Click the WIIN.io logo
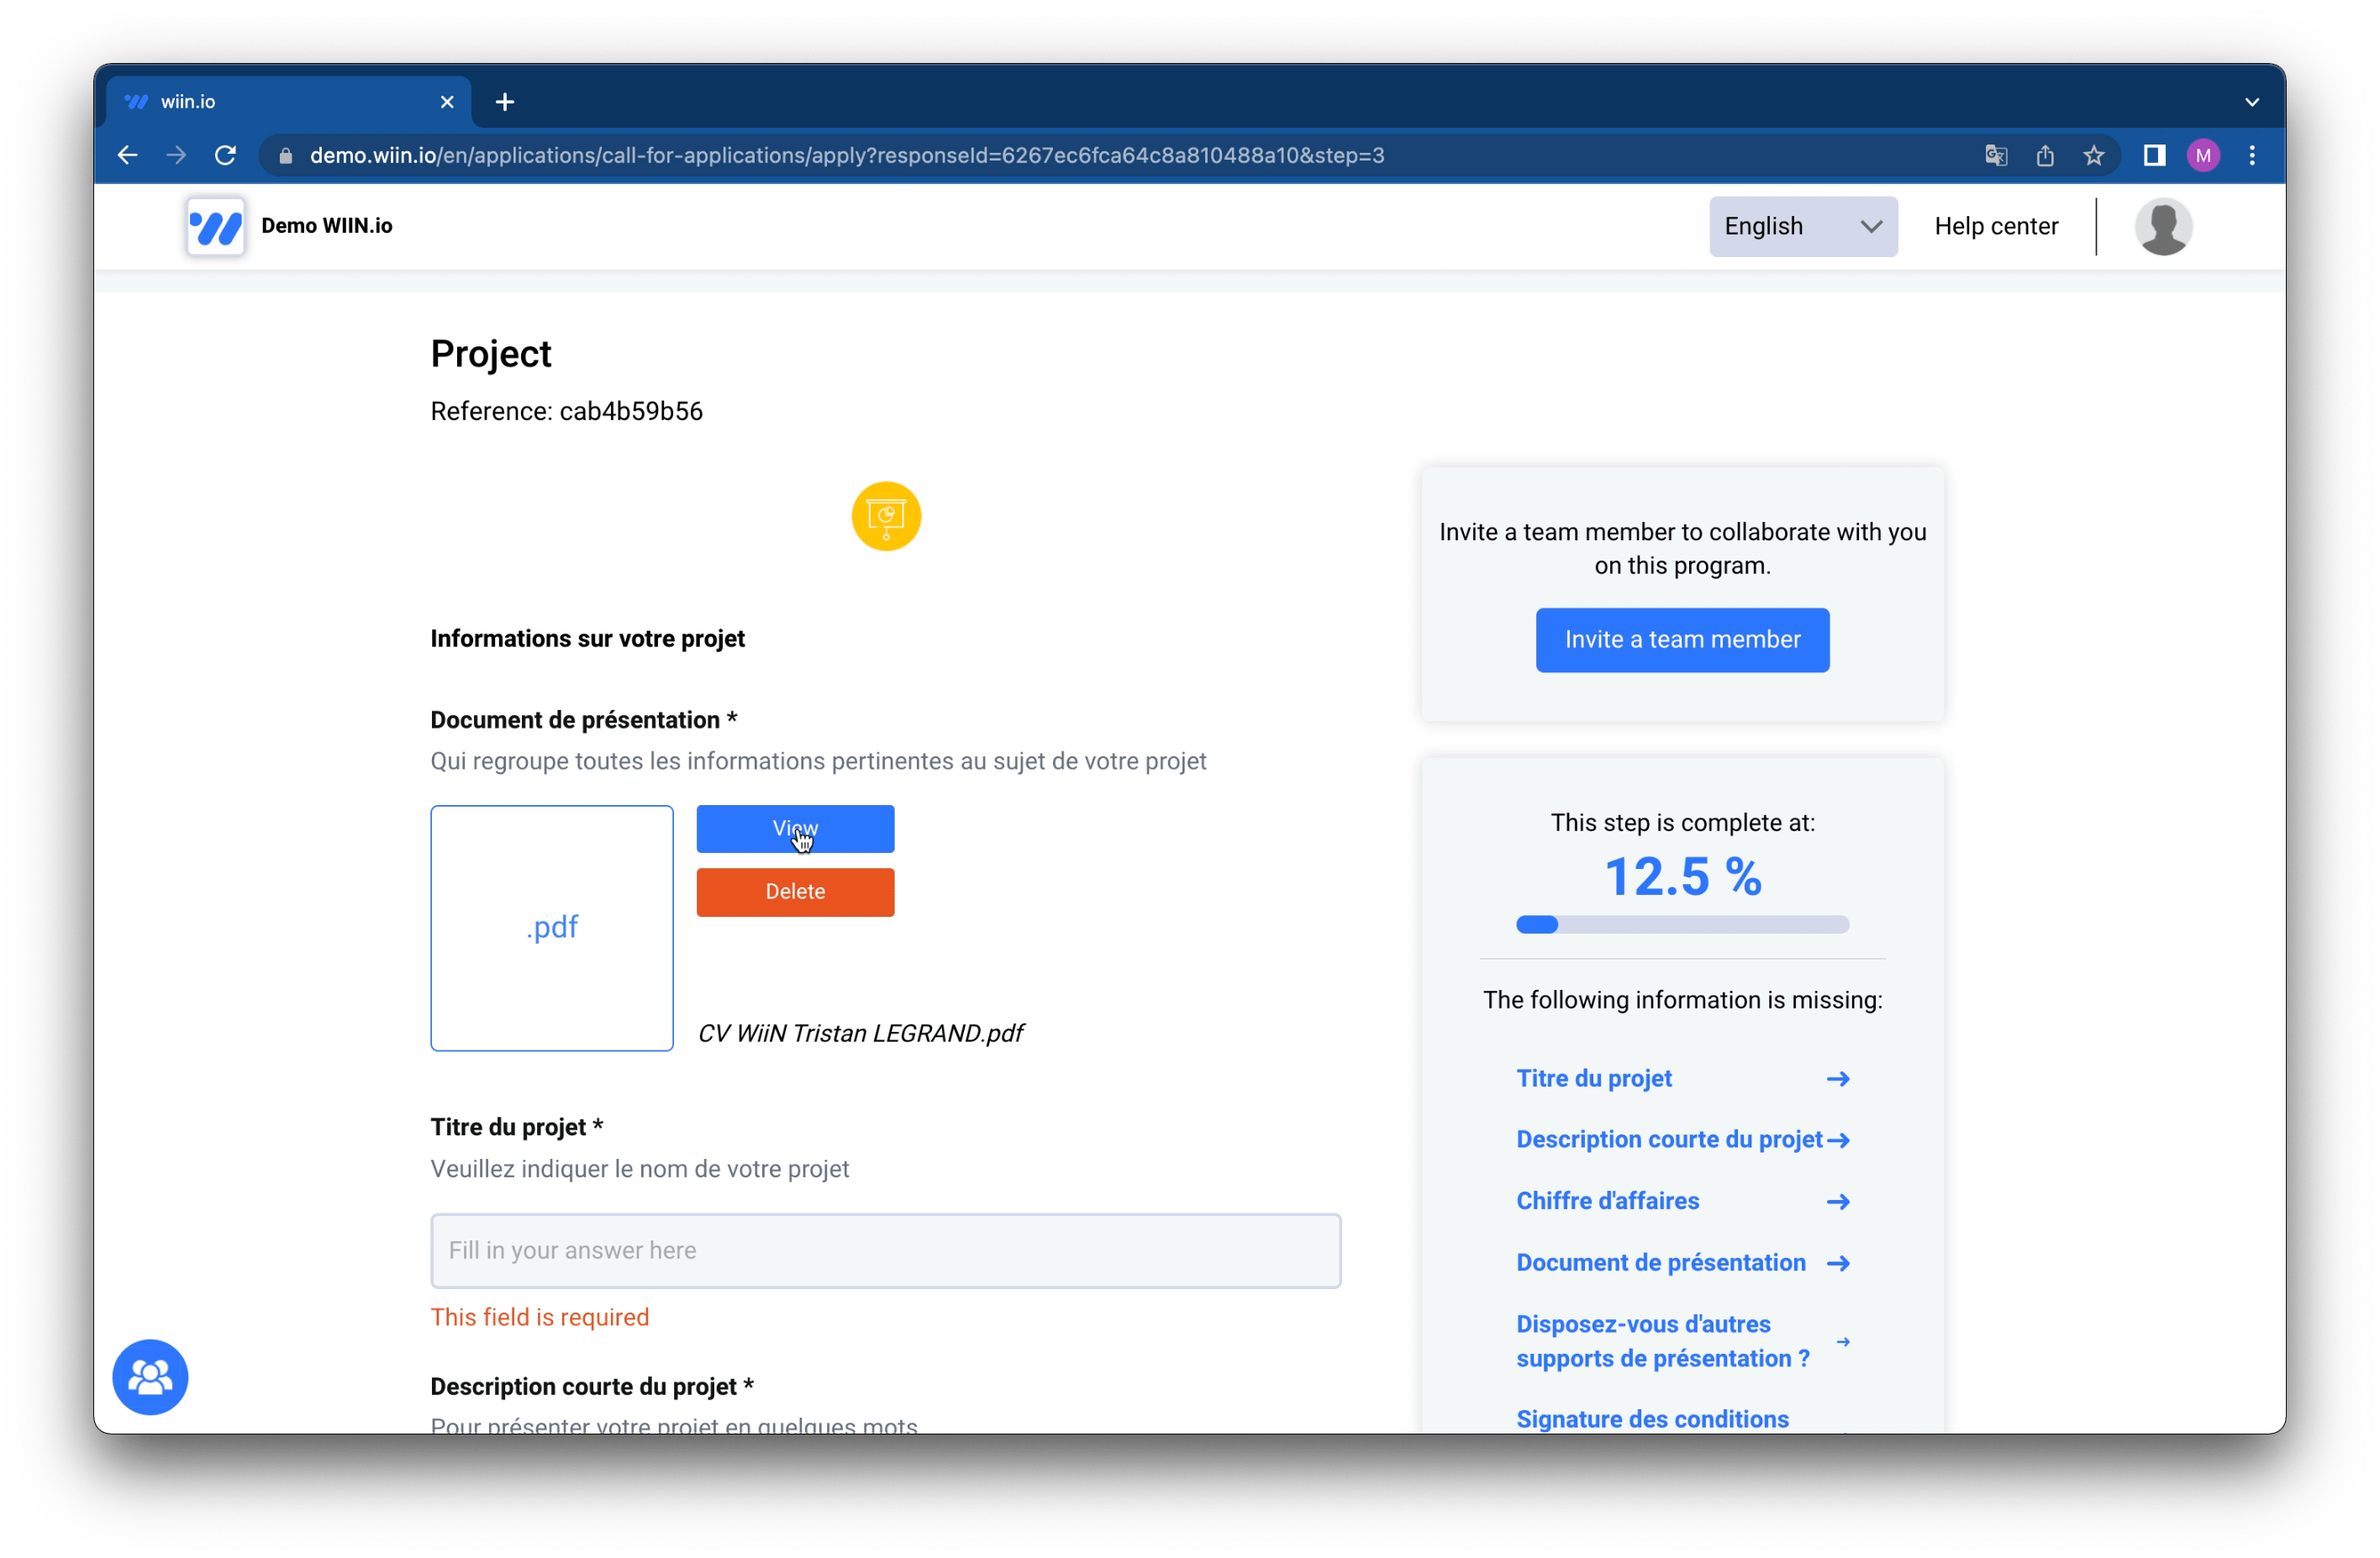 [x=215, y=226]
